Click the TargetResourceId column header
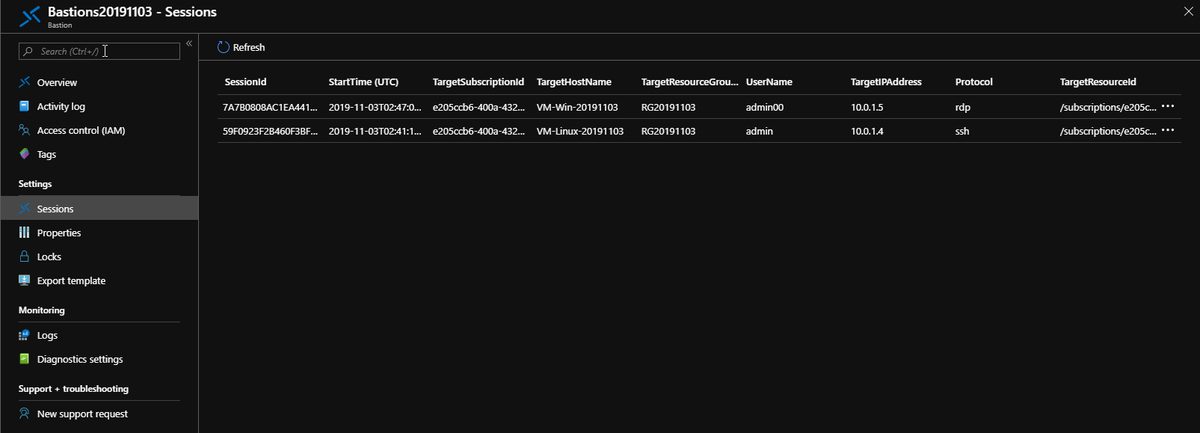 [1099, 81]
